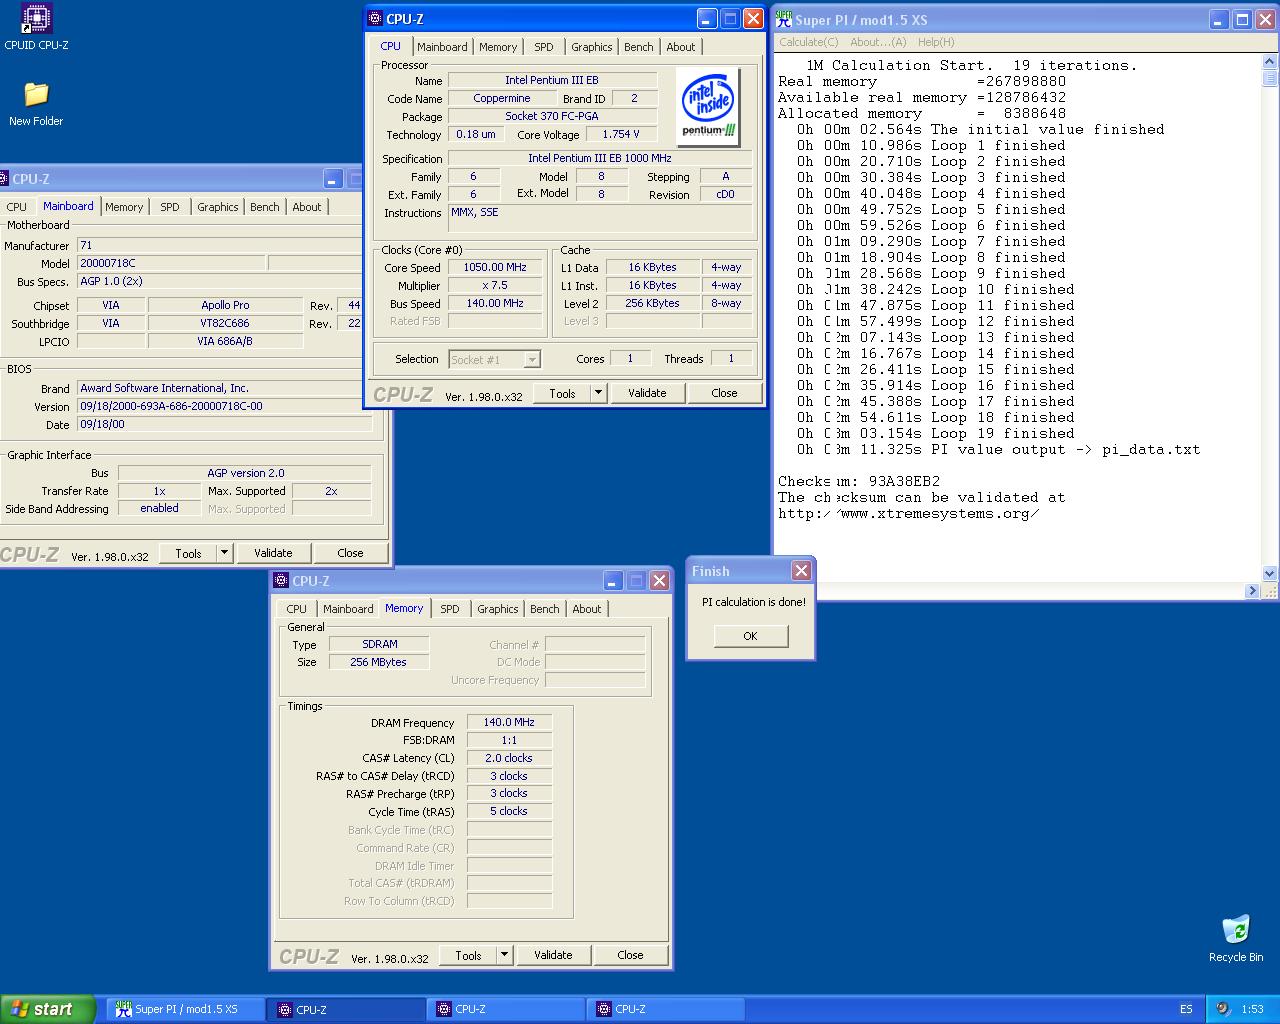Click the Memory Size 256 MBytes field
This screenshot has height=1024, width=1280.
379,662
